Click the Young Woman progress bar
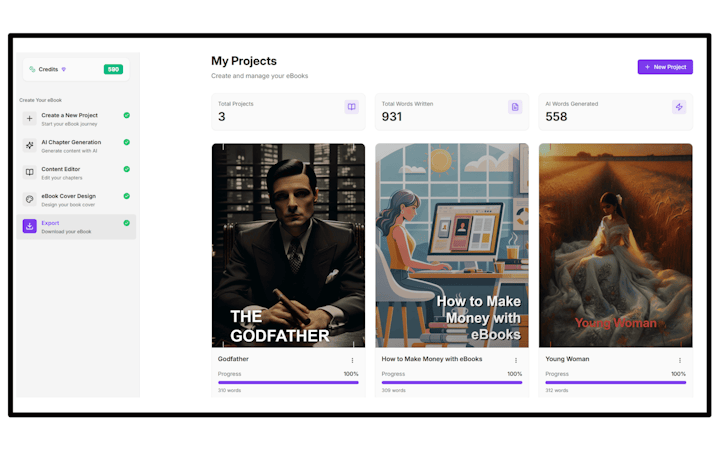The height and width of the screenshot is (450, 720). 616,382
